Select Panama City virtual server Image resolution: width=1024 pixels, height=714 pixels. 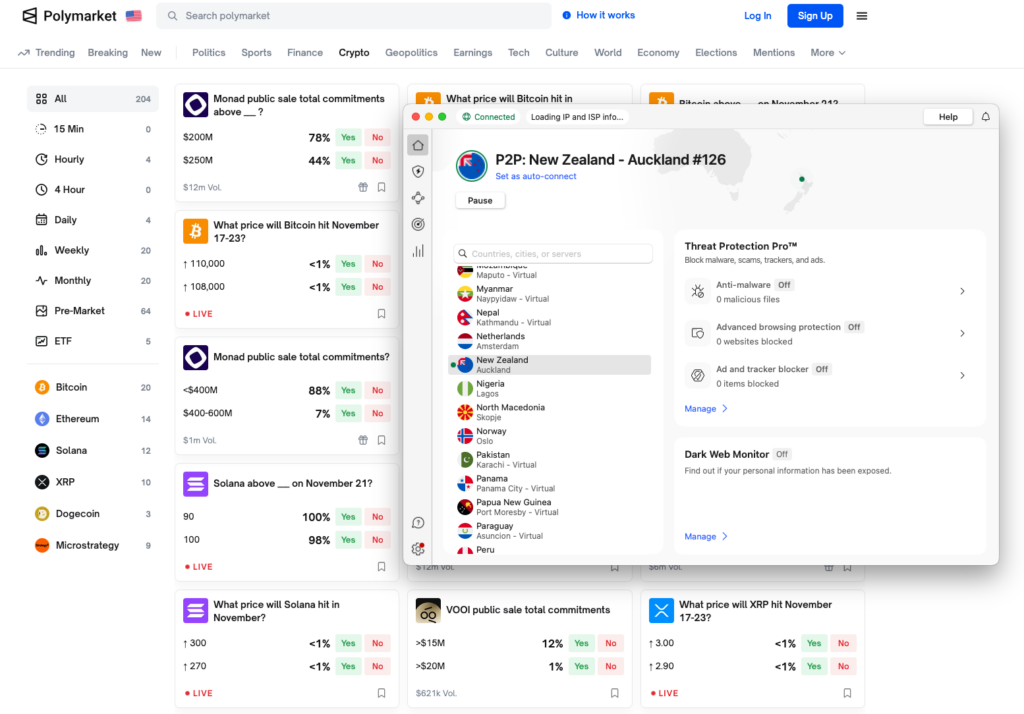550,483
